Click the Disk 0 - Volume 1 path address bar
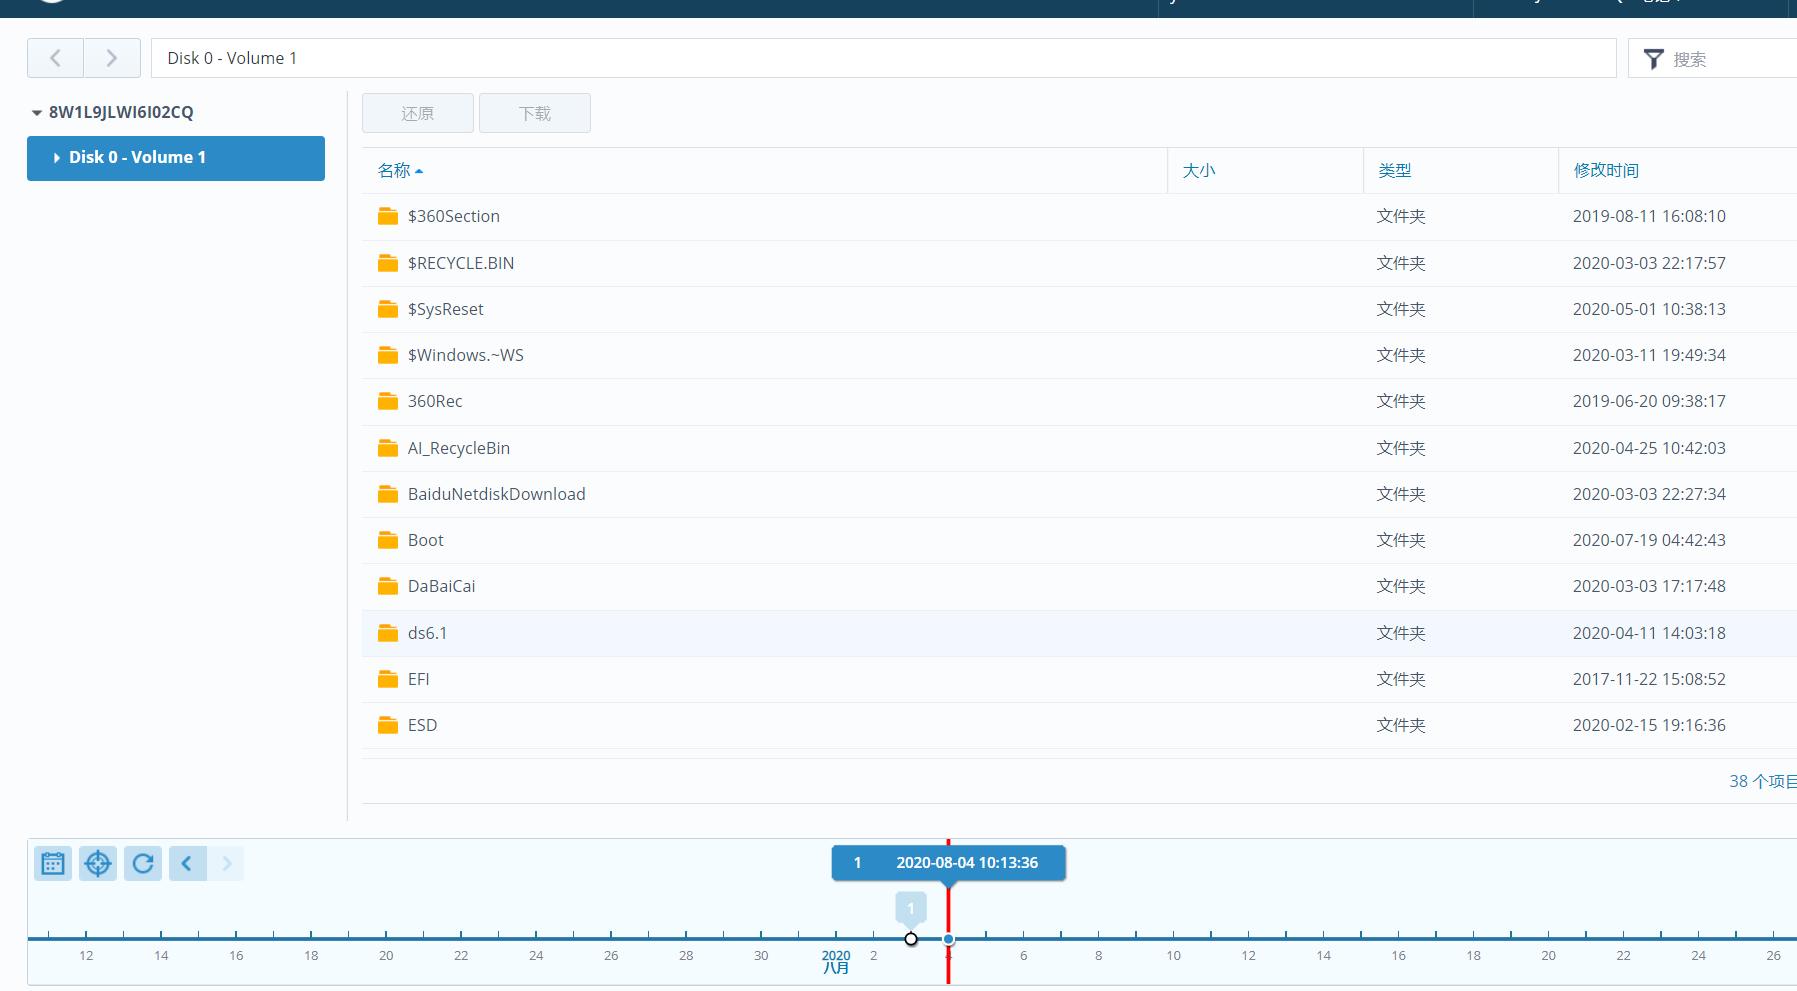Screen dimensions: 1797x991 tap(884, 58)
